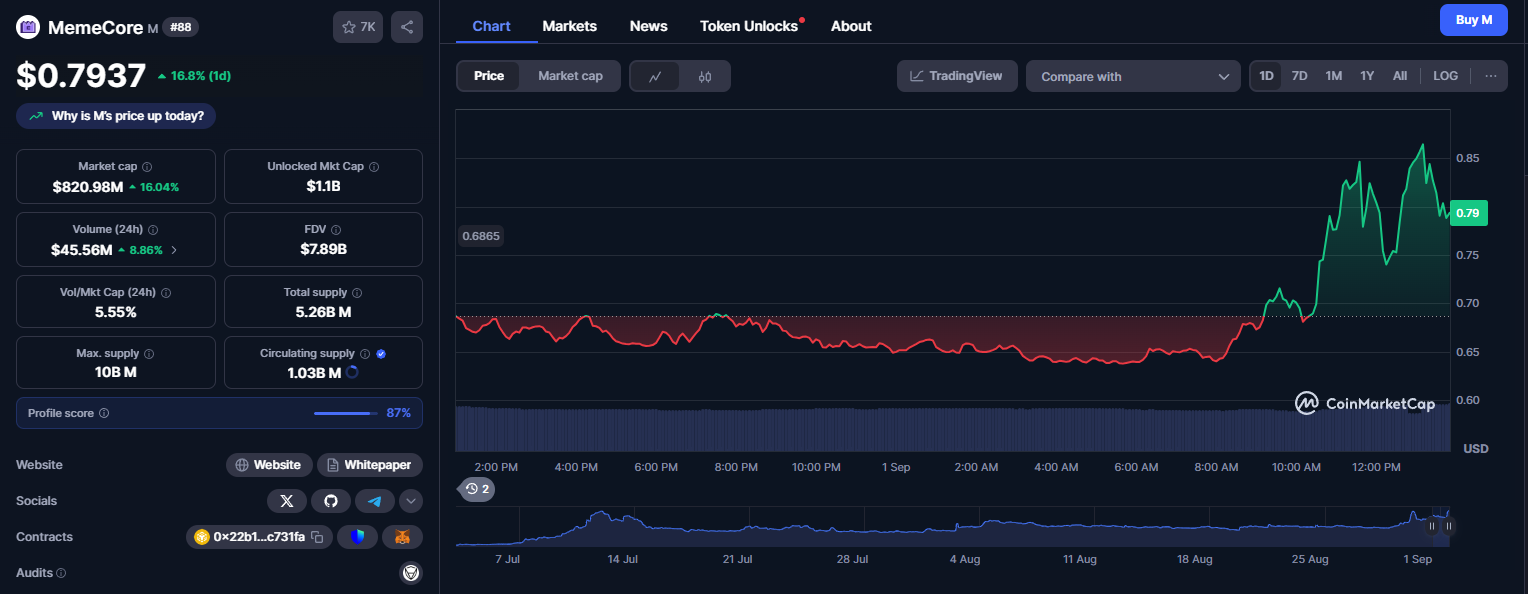
Task: Open the Whitepaper link
Action: (370, 465)
